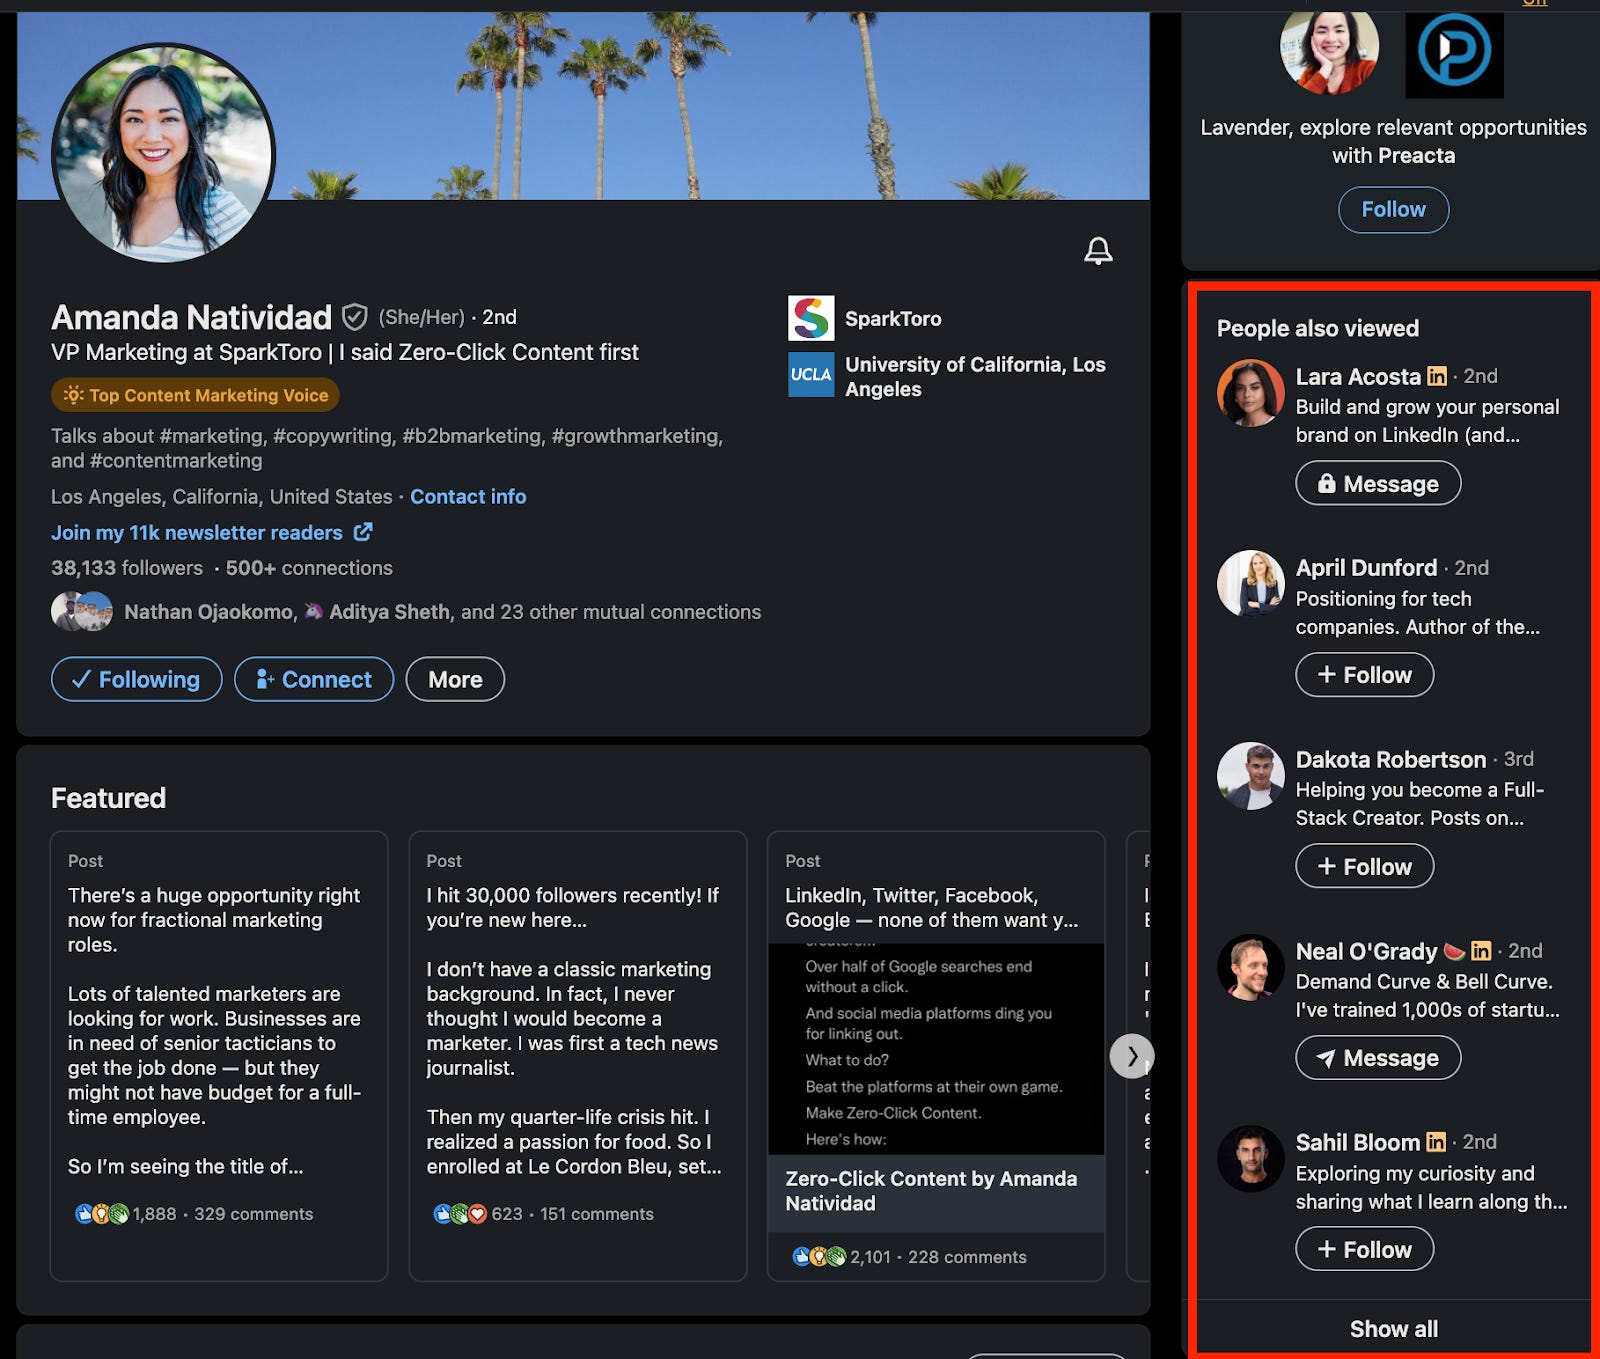Click the UCLA school logo
The image size is (1600, 1359).
pos(811,375)
